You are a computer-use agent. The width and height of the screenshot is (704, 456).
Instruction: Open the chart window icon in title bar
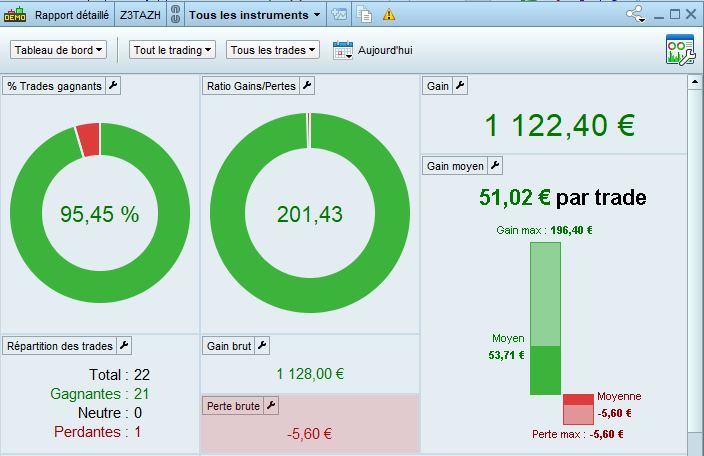[339, 14]
